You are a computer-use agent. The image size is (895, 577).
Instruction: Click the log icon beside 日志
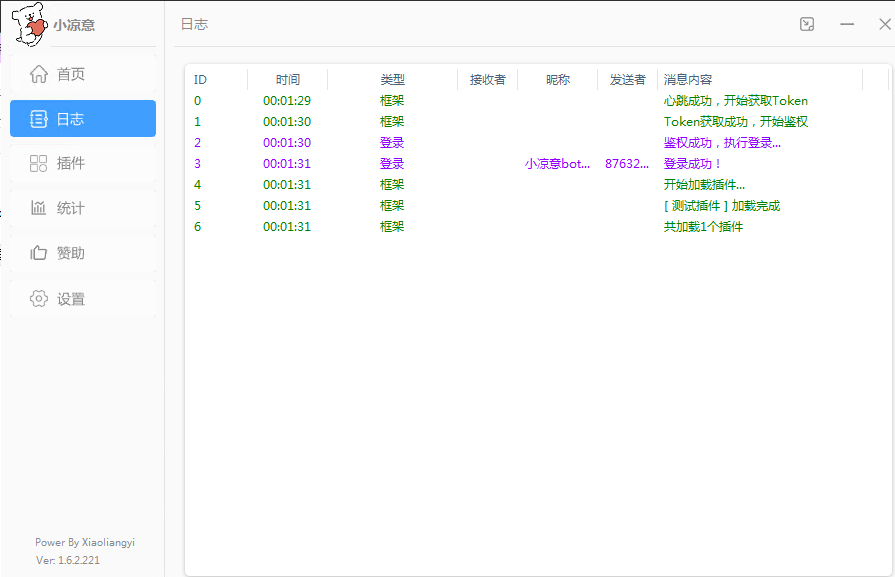pyautogui.click(x=39, y=119)
